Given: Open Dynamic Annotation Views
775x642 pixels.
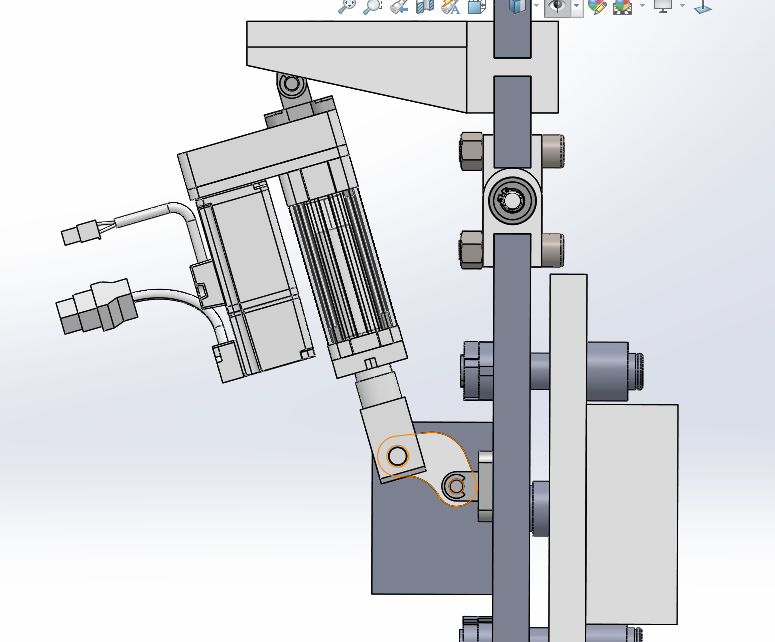Looking at the screenshot, I should click(449, 6).
